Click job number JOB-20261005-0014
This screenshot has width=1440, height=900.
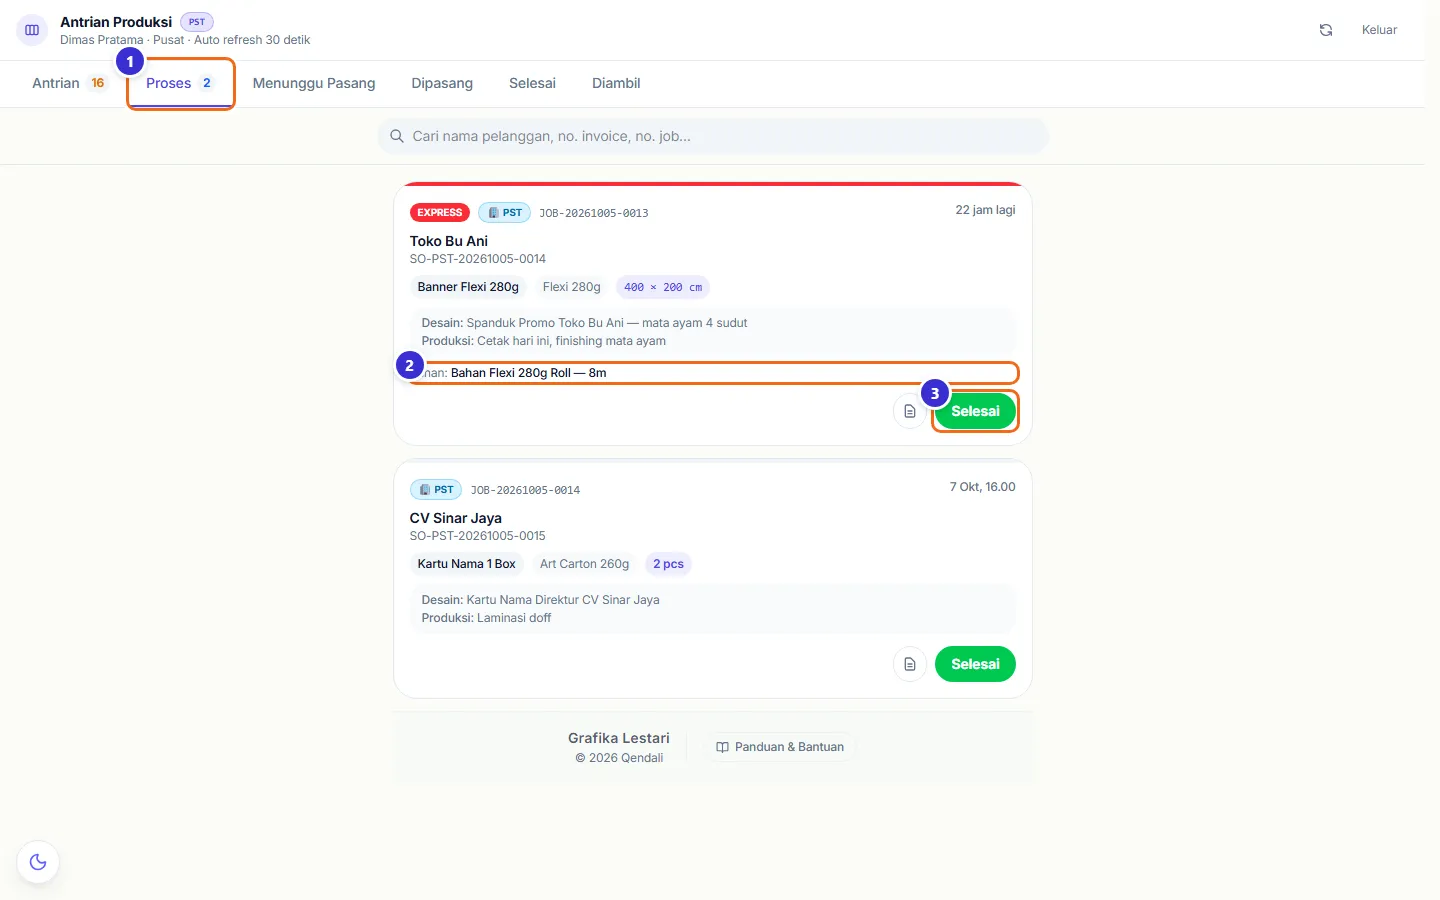(x=525, y=490)
